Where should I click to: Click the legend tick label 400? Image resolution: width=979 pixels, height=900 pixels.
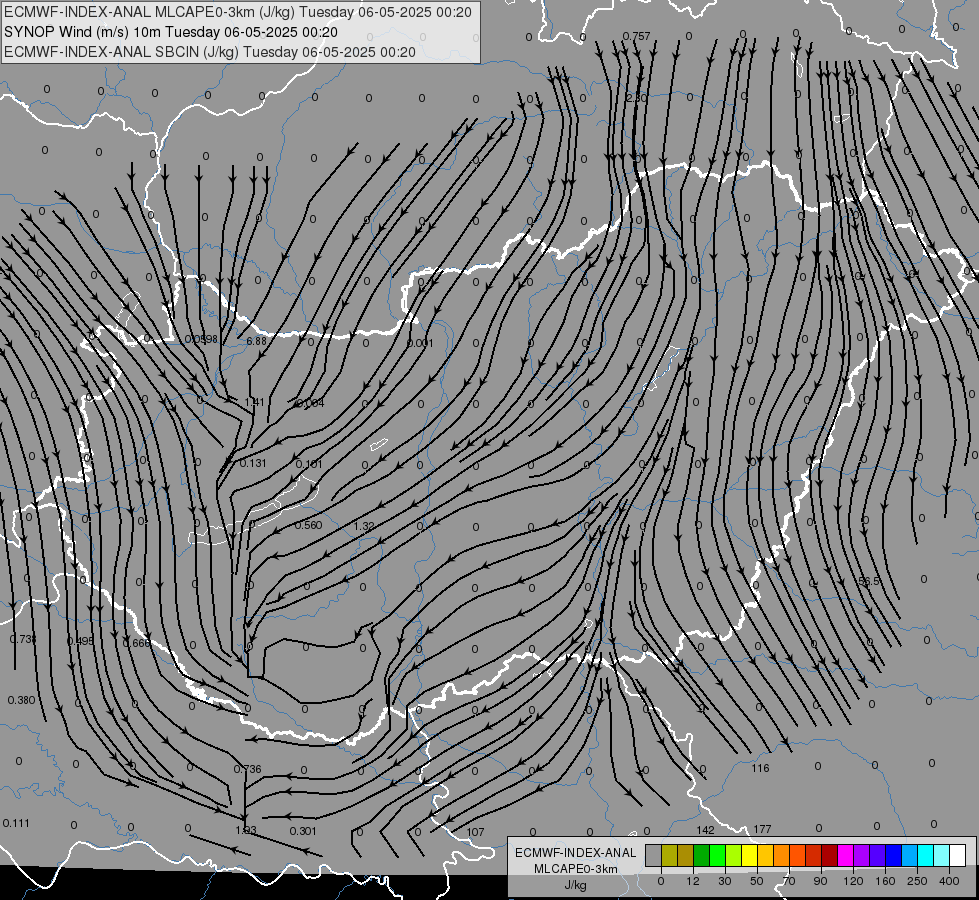click(949, 881)
